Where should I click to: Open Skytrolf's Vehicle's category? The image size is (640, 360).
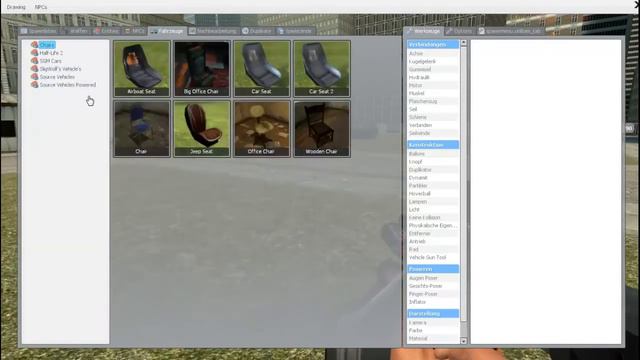(x=60, y=69)
